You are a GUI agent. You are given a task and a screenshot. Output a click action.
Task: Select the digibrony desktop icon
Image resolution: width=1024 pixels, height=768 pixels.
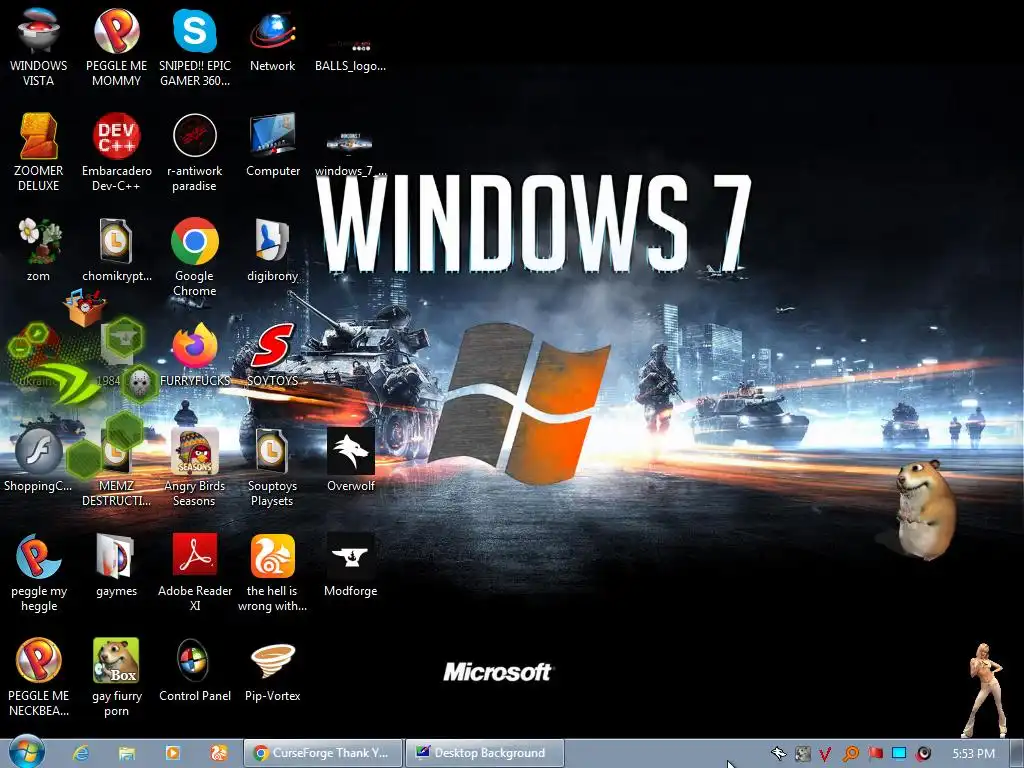(x=272, y=250)
